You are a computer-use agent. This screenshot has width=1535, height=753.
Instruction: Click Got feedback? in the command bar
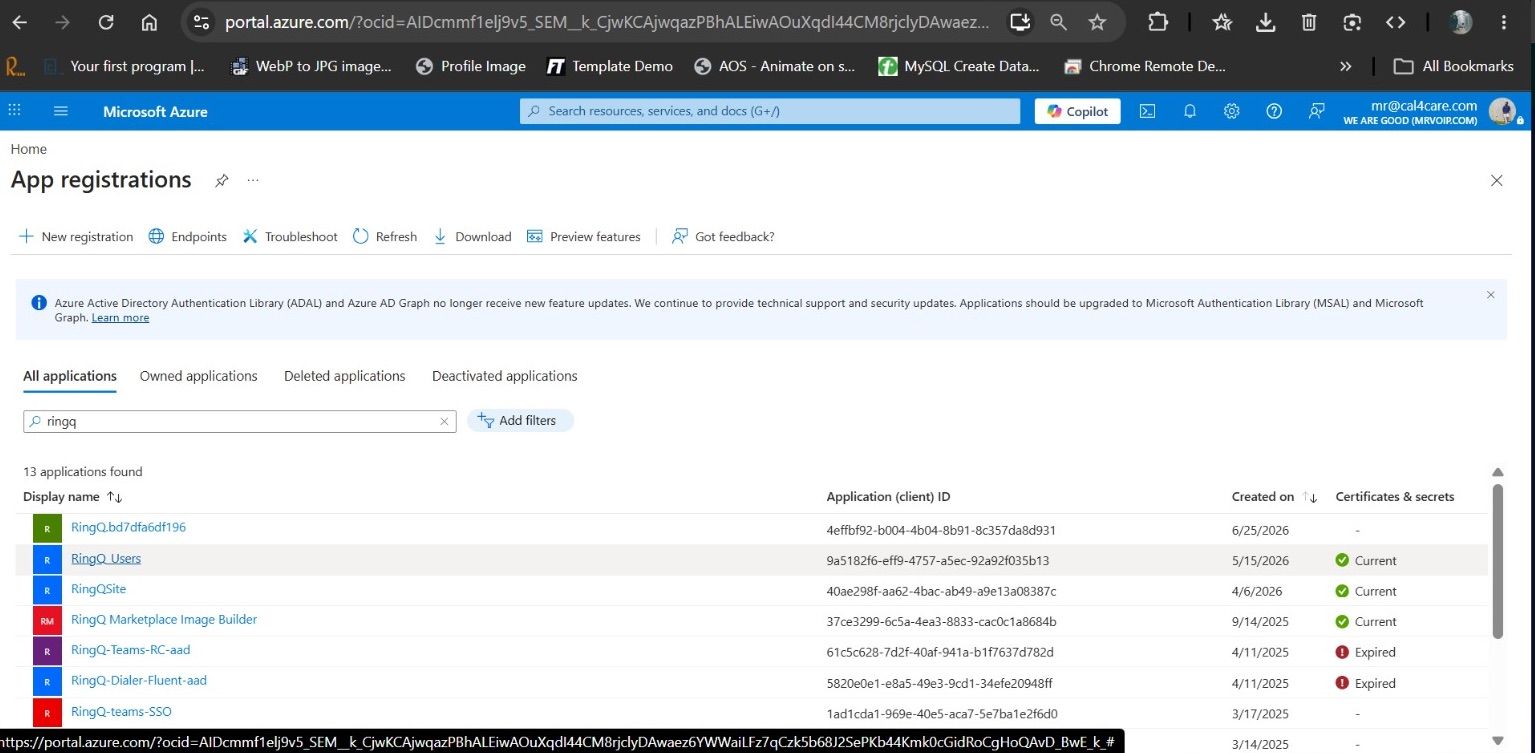coord(723,237)
